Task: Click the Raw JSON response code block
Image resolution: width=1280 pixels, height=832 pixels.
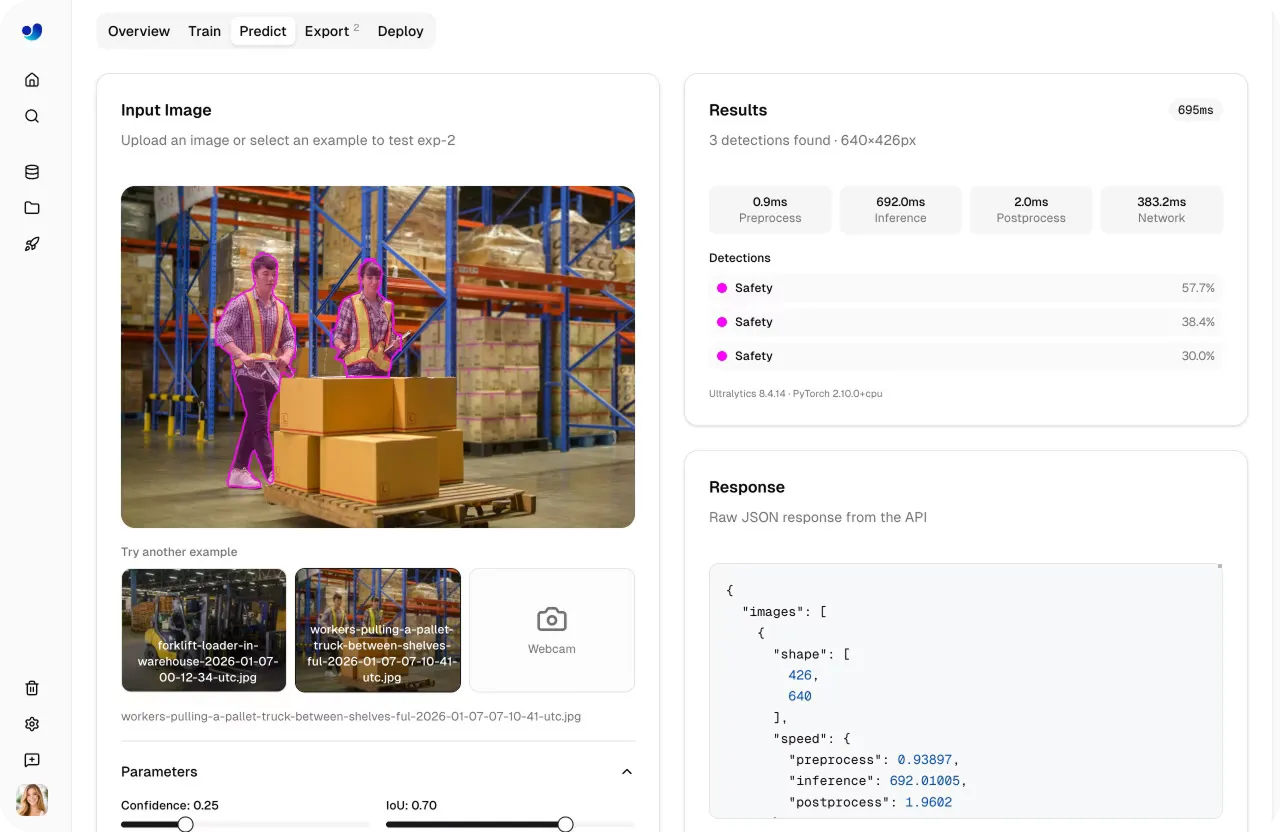Action: [x=966, y=691]
